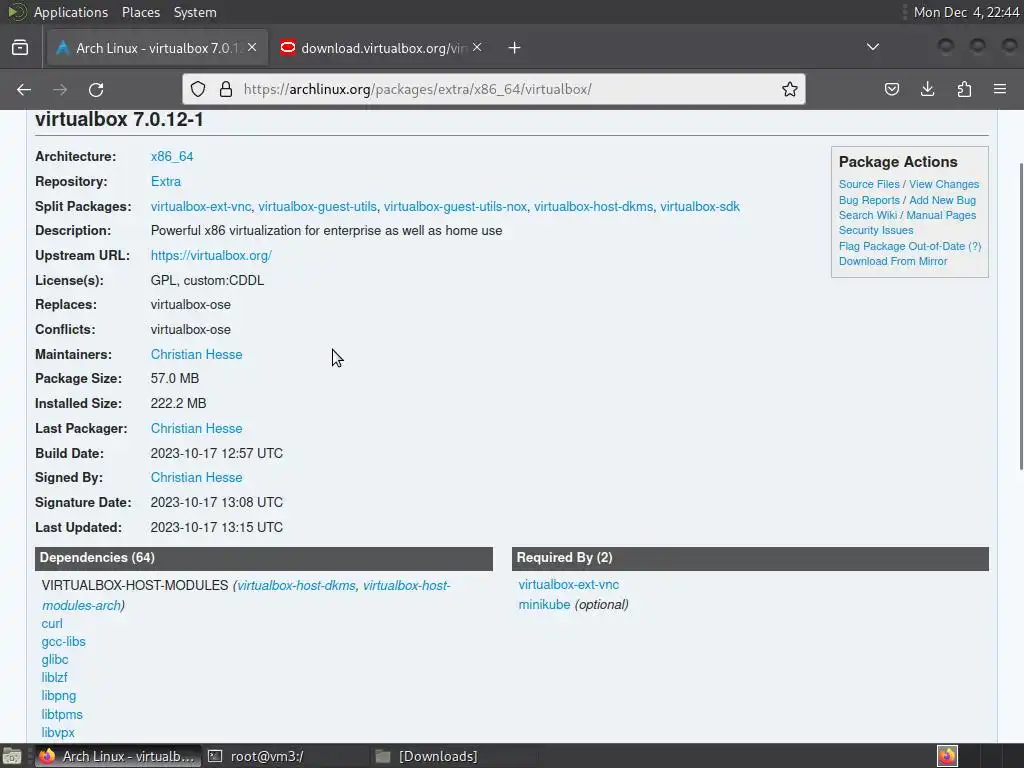Open Bug Reports link
The width and height of the screenshot is (1024, 768).
869,200
